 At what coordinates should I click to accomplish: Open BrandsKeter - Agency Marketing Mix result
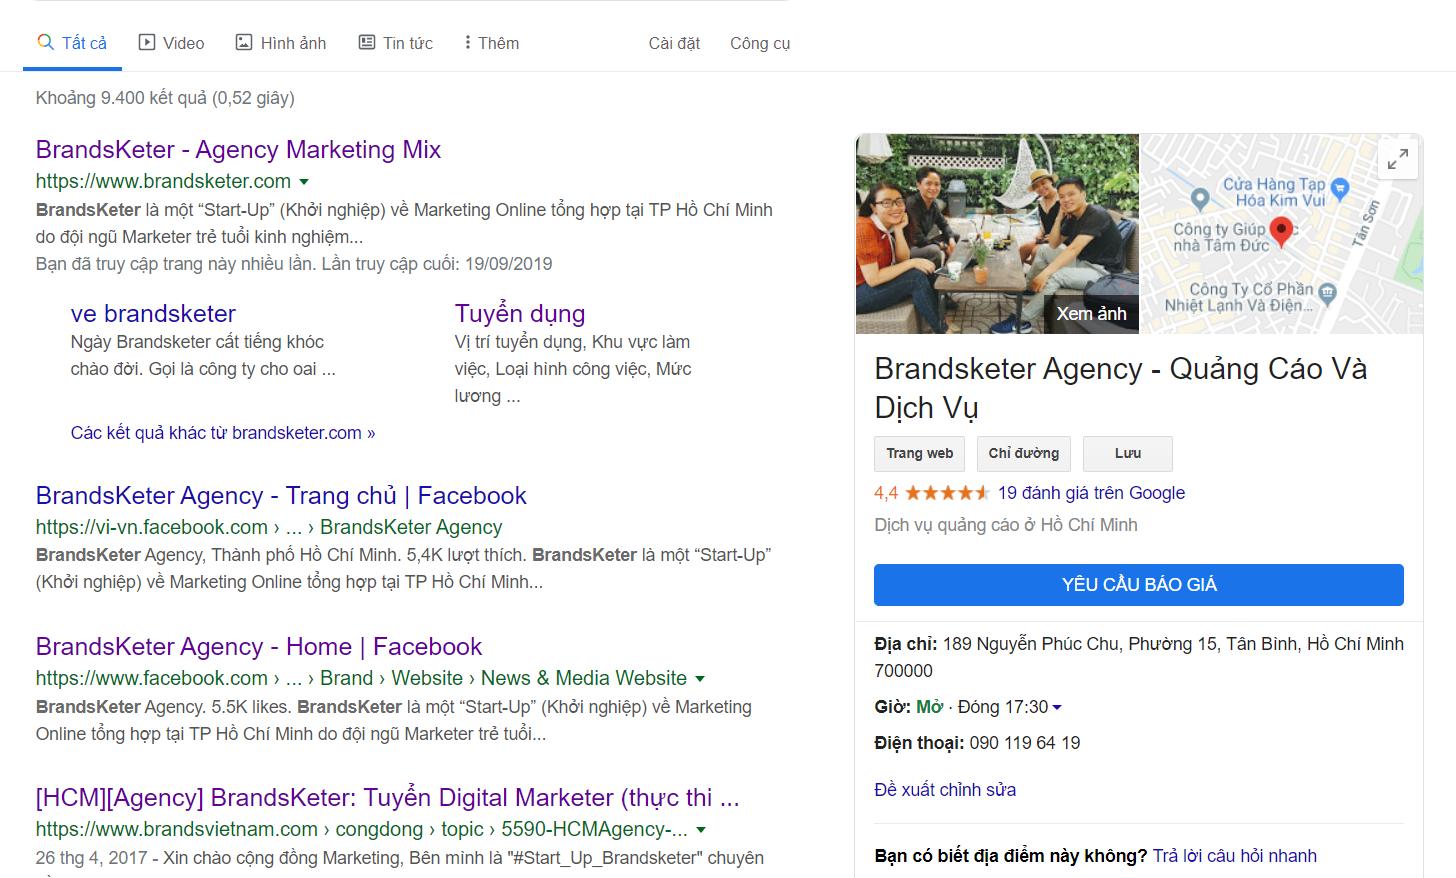click(238, 150)
